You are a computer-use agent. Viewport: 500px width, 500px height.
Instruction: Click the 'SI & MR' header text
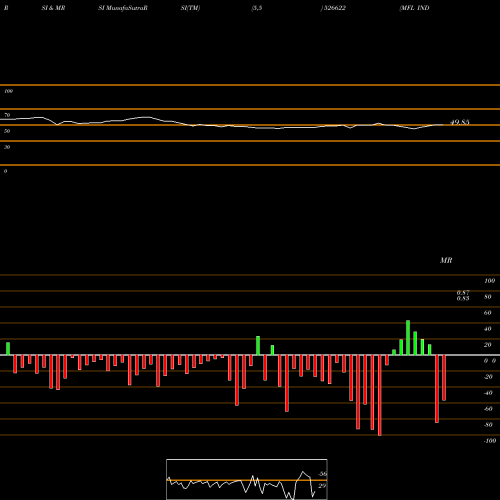click(53, 8)
